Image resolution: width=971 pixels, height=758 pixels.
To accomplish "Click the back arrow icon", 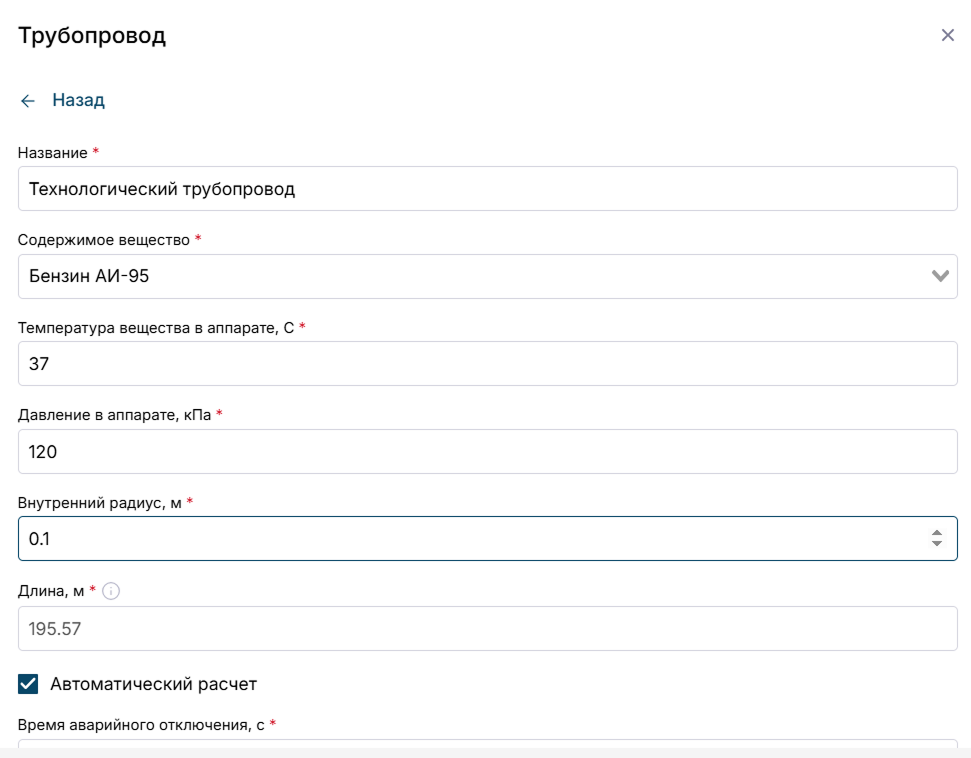I will pyautogui.click(x=28, y=101).
